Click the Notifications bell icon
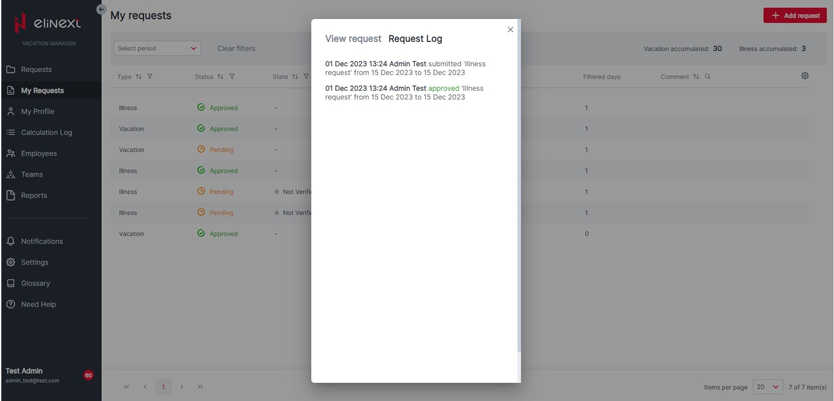 tap(11, 242)
